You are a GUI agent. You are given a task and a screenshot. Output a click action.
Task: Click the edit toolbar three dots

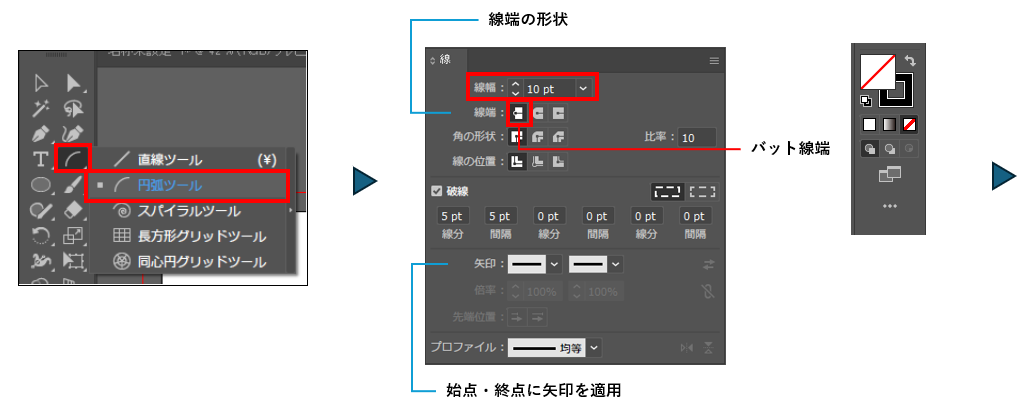(889, 205)
